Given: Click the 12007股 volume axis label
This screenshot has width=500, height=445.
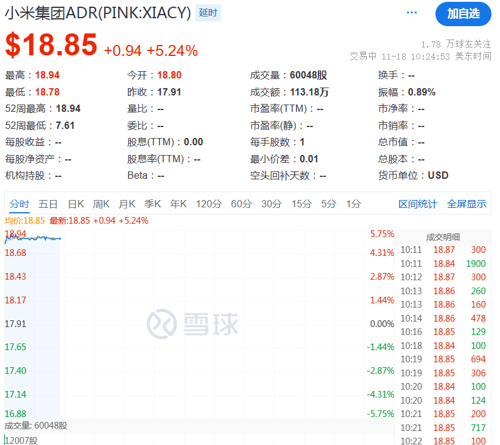Looking at the screenshot, I should click(x=22, y=441).
